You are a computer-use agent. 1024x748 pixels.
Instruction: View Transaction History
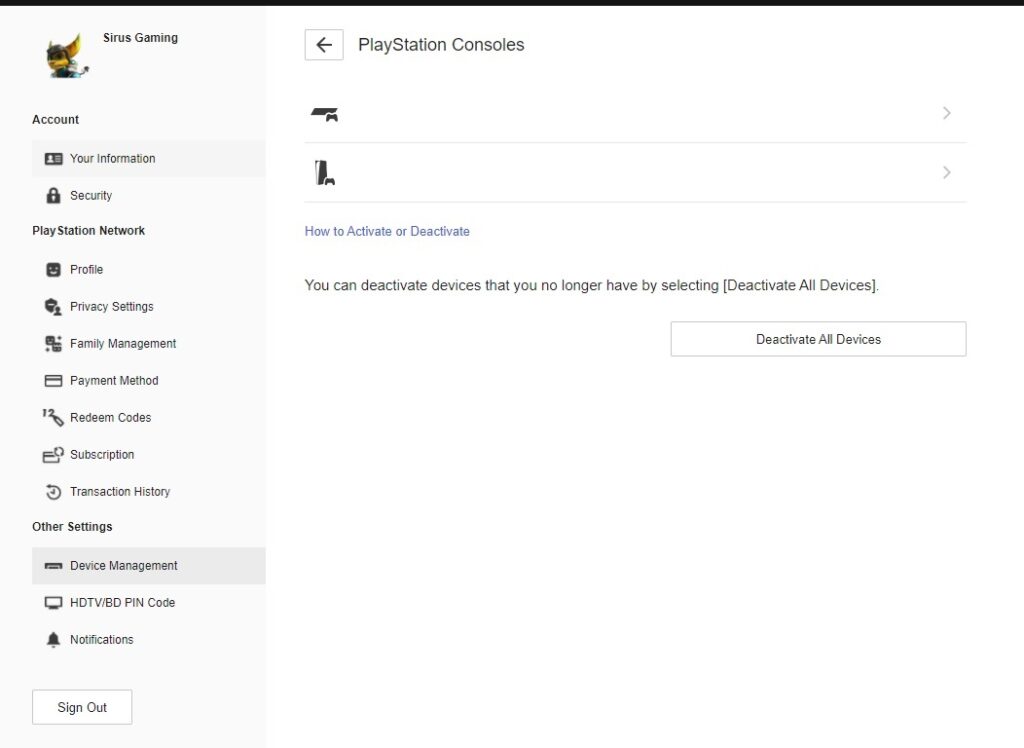149,492
